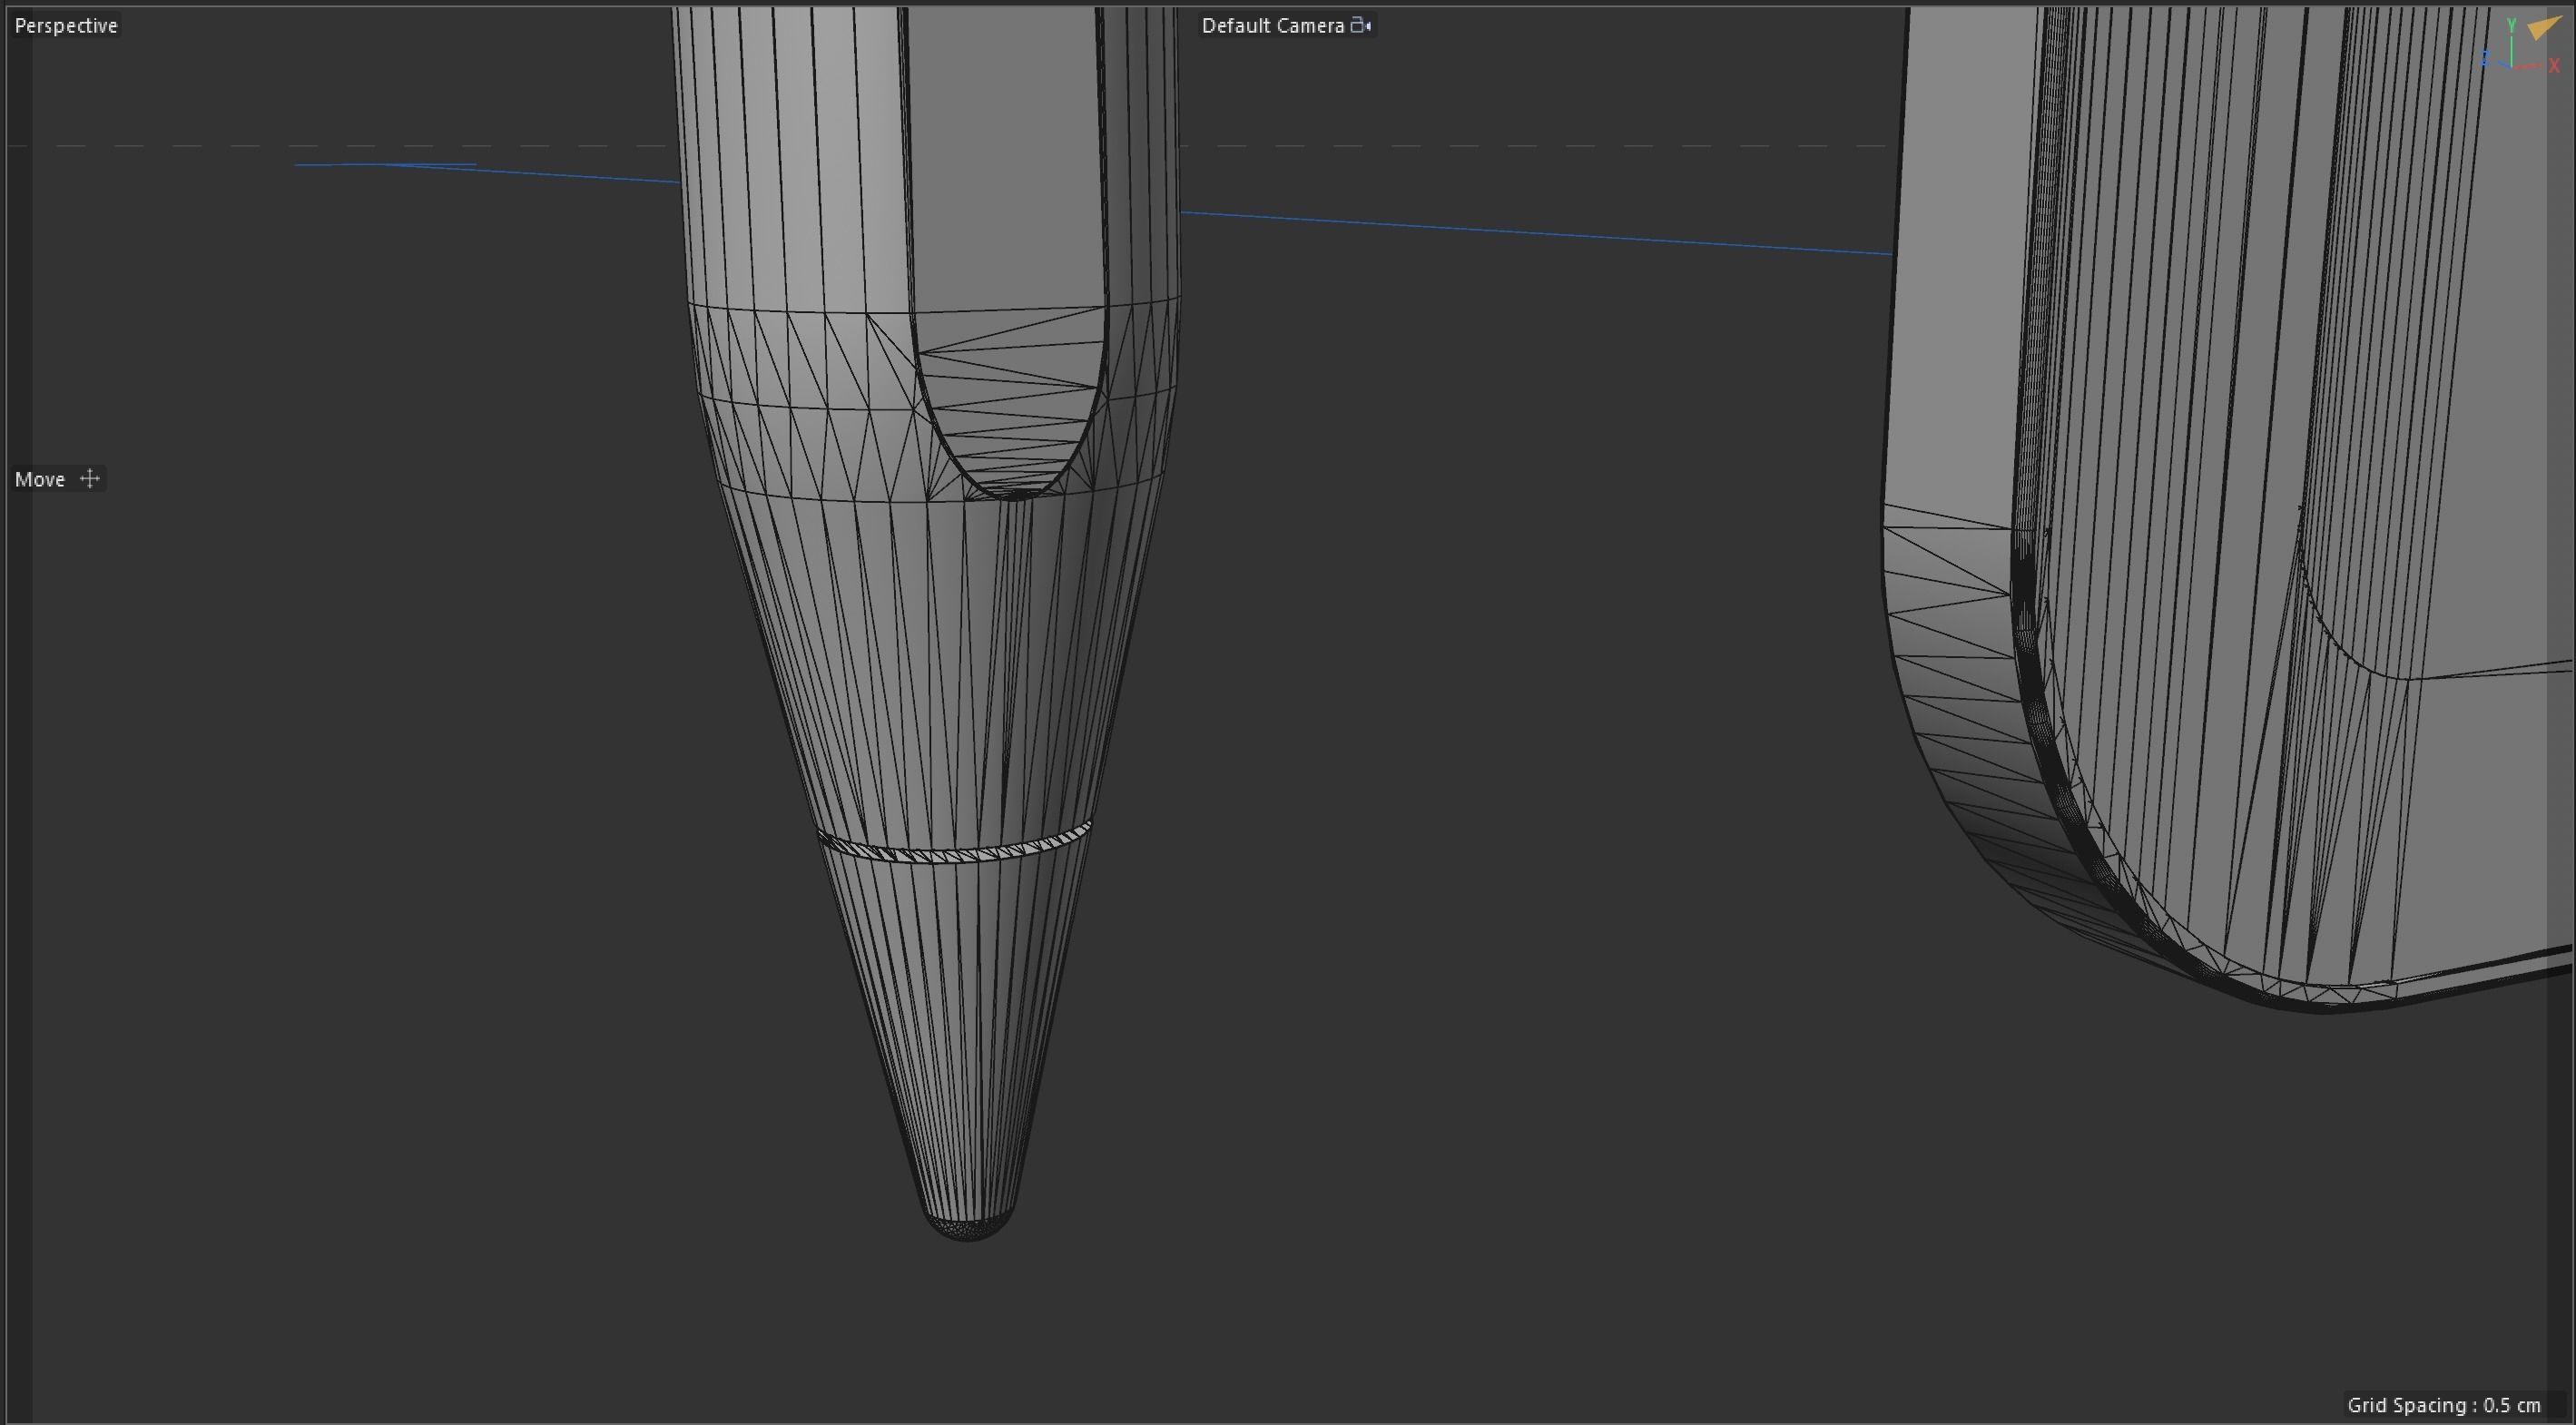Click the camera icon beside Default Camera
Viewport: 2576px width, 1425px height.
coord(1361,26)
